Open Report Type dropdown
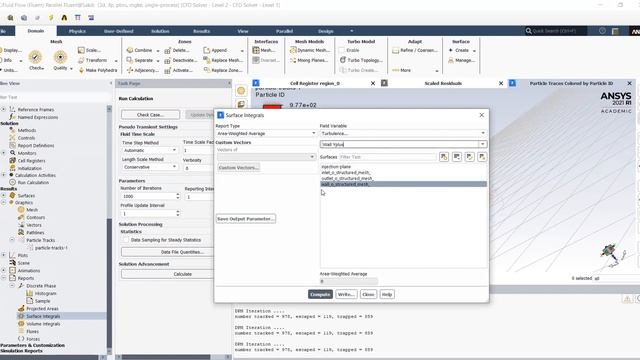This screenshot has width=640, height=360. point(266,133)
